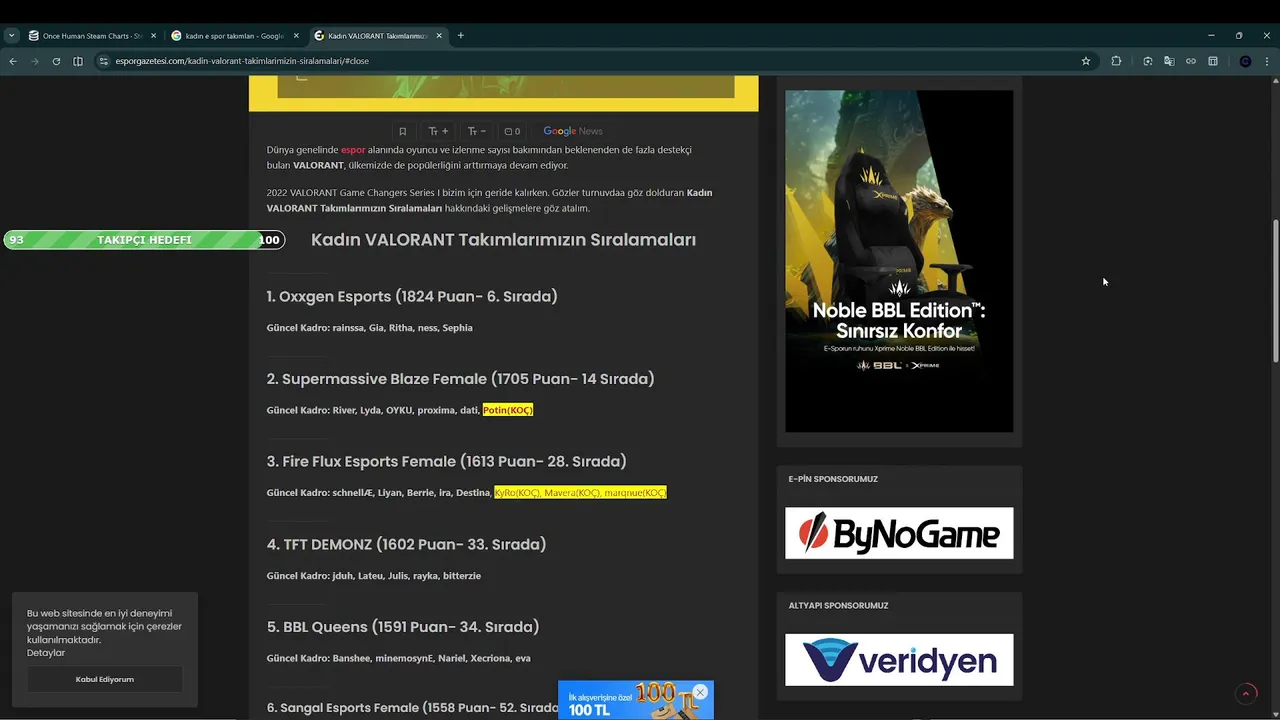
Task: Click heading '1. Oxxgen Esports (1824 Puan- 6. Sırada)'
Action: (412, 296)
